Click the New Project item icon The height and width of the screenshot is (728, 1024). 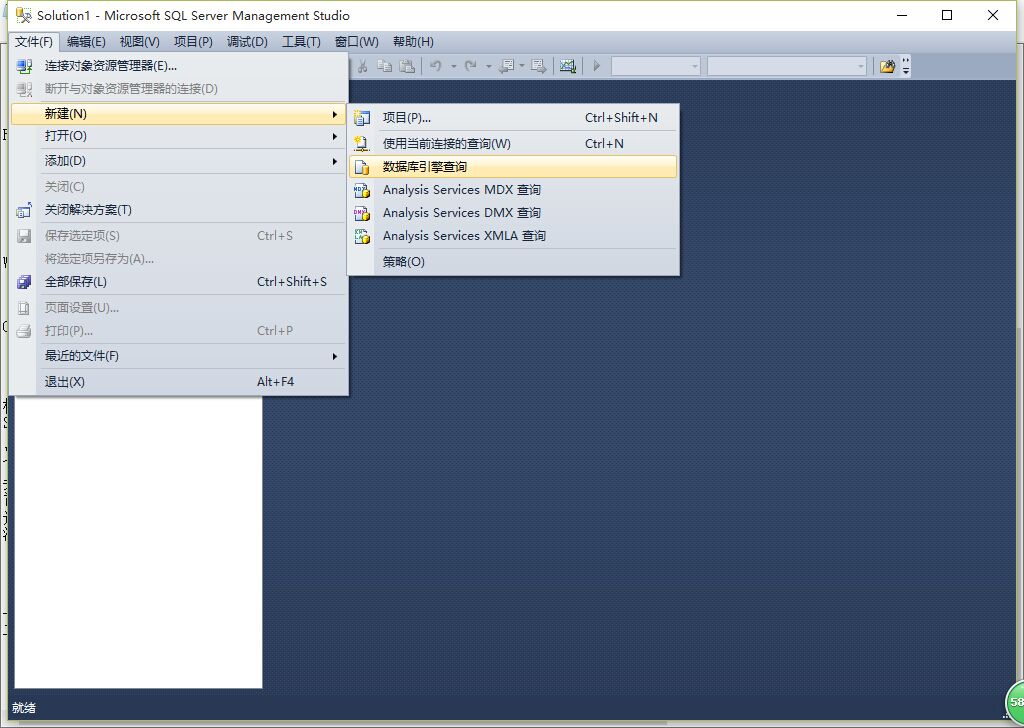[x=362, y=118]
